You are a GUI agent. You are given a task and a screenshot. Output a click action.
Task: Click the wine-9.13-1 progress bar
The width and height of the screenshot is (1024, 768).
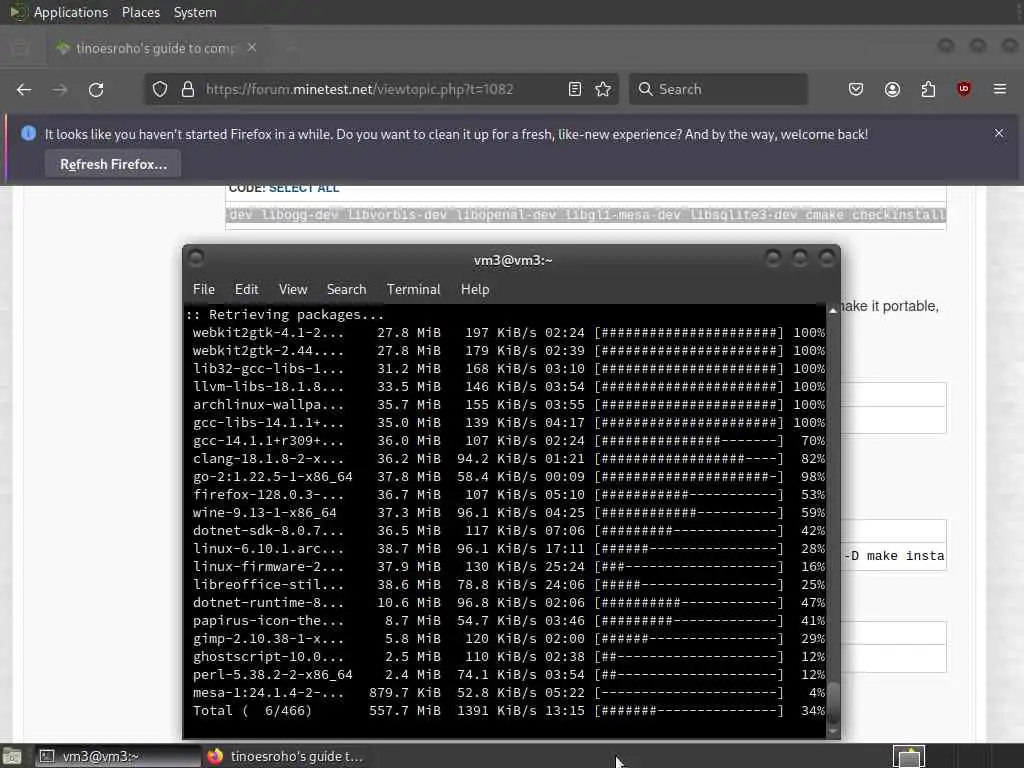(x=688, y=513)
